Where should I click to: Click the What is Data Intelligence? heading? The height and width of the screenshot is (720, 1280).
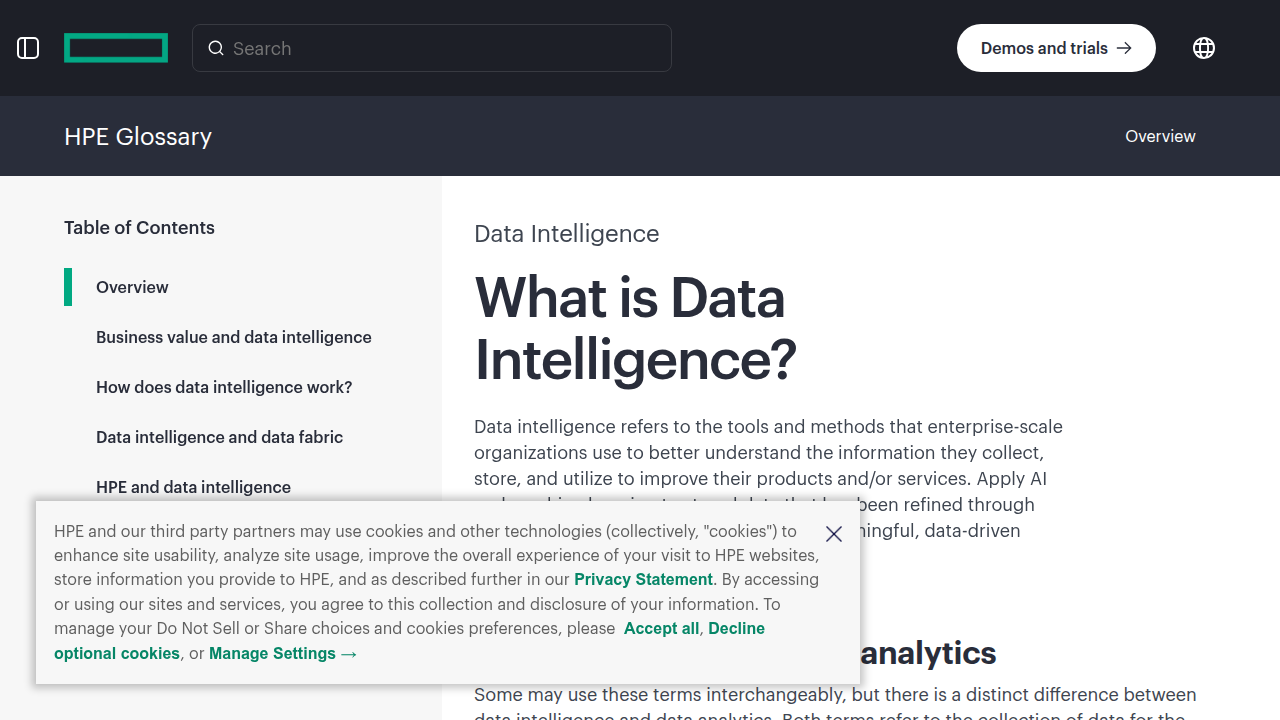(x=635, y=328)
